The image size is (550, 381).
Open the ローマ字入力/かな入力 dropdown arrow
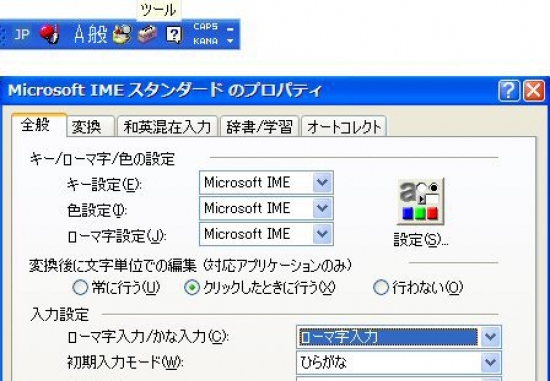click(x=490, y=337)
